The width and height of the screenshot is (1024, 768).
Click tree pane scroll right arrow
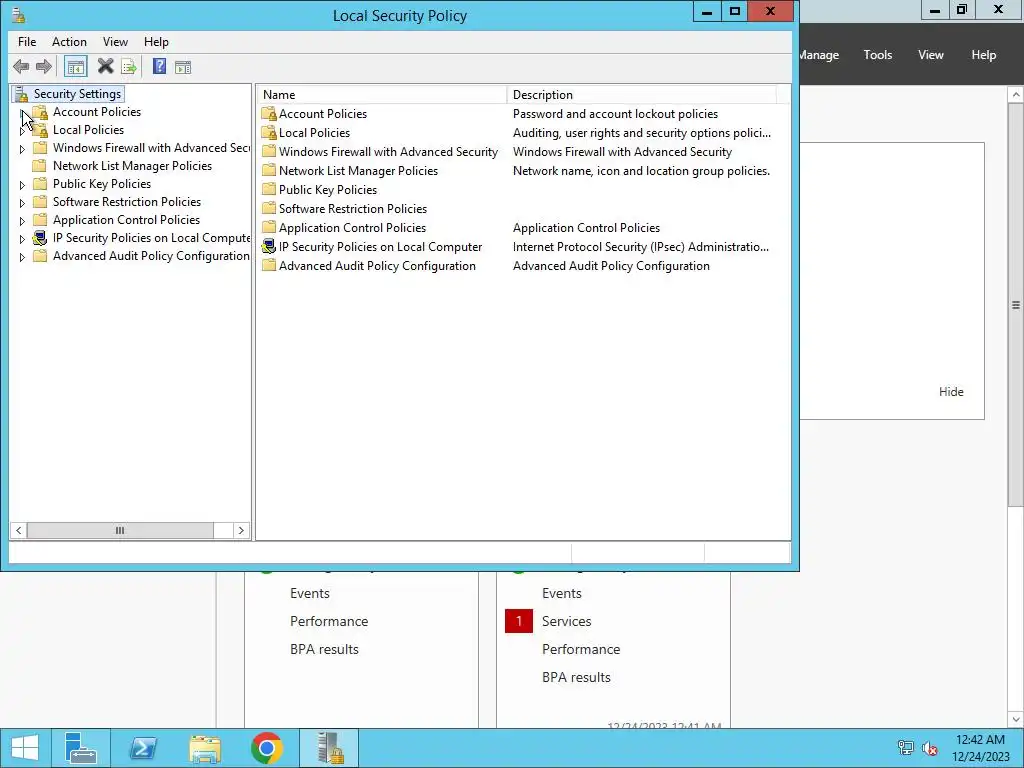pos(241,530)
